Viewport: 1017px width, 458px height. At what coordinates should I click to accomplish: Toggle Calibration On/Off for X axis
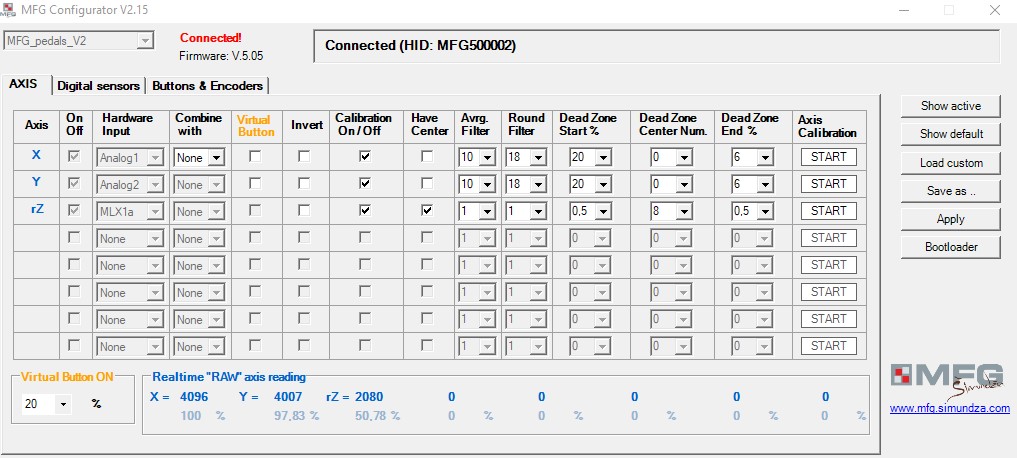(x=365, y=157)
